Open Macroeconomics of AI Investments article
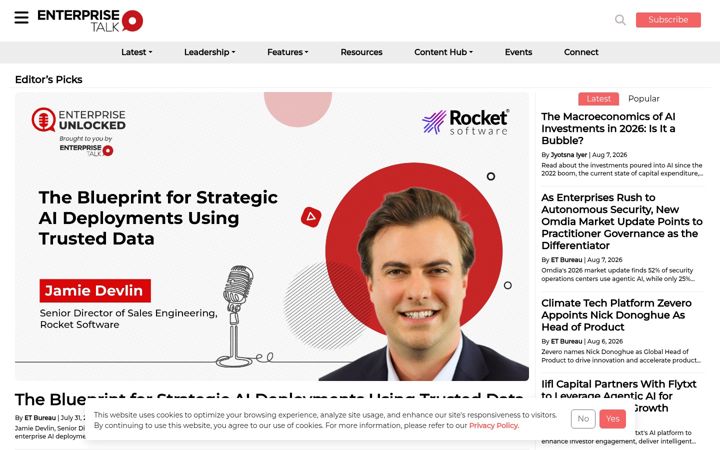720x450 pixels. (x=608, y=129)
